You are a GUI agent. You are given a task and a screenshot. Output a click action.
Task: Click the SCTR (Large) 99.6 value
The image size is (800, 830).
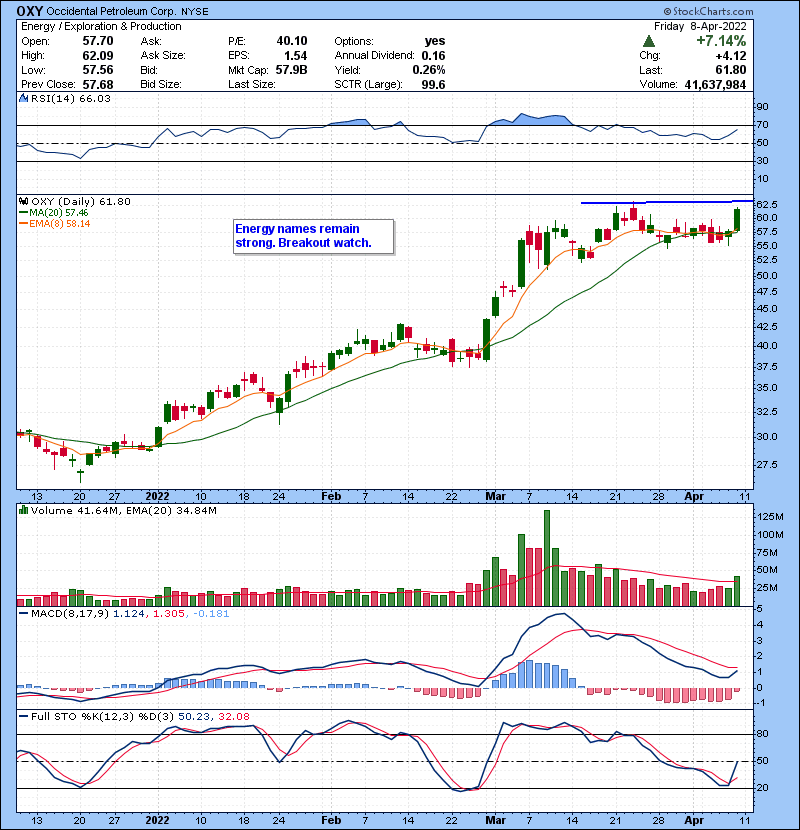point(434,85)
